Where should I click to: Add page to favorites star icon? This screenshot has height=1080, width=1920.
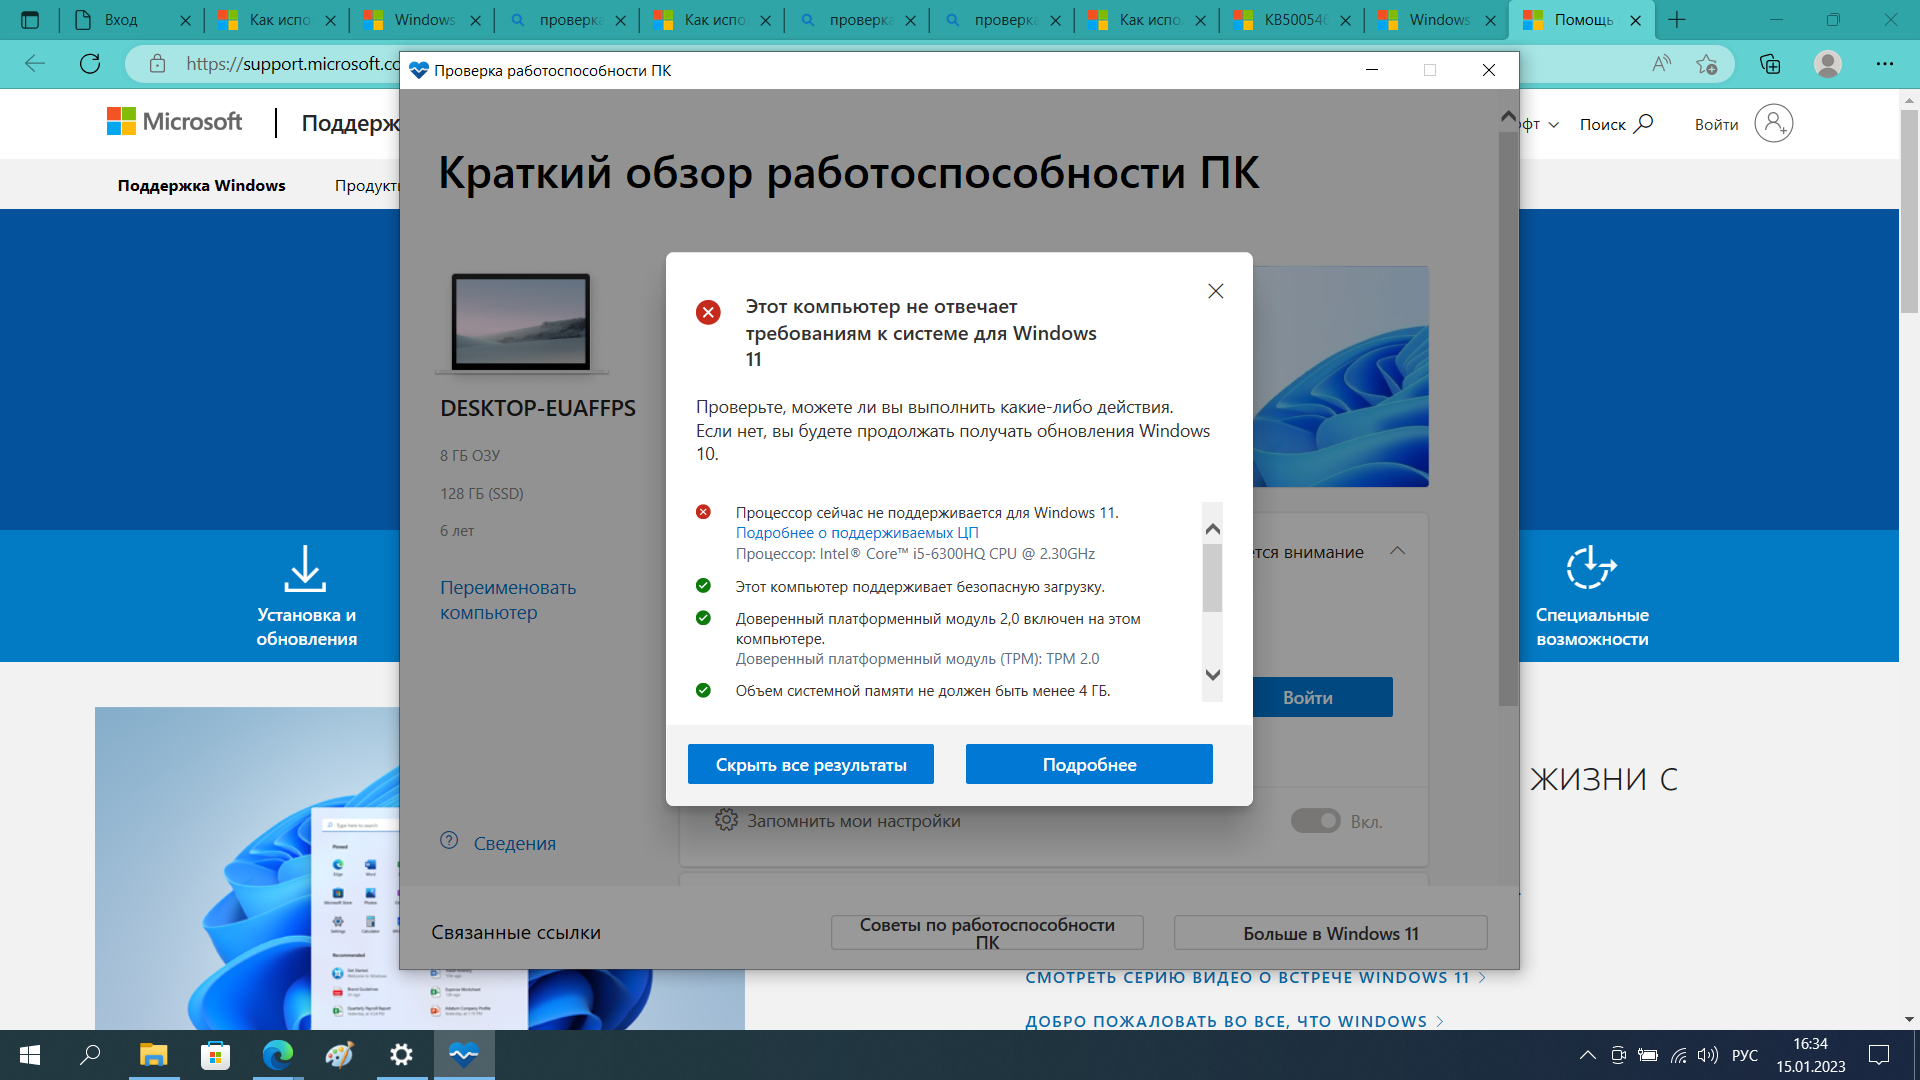(x=1707, y=64)
